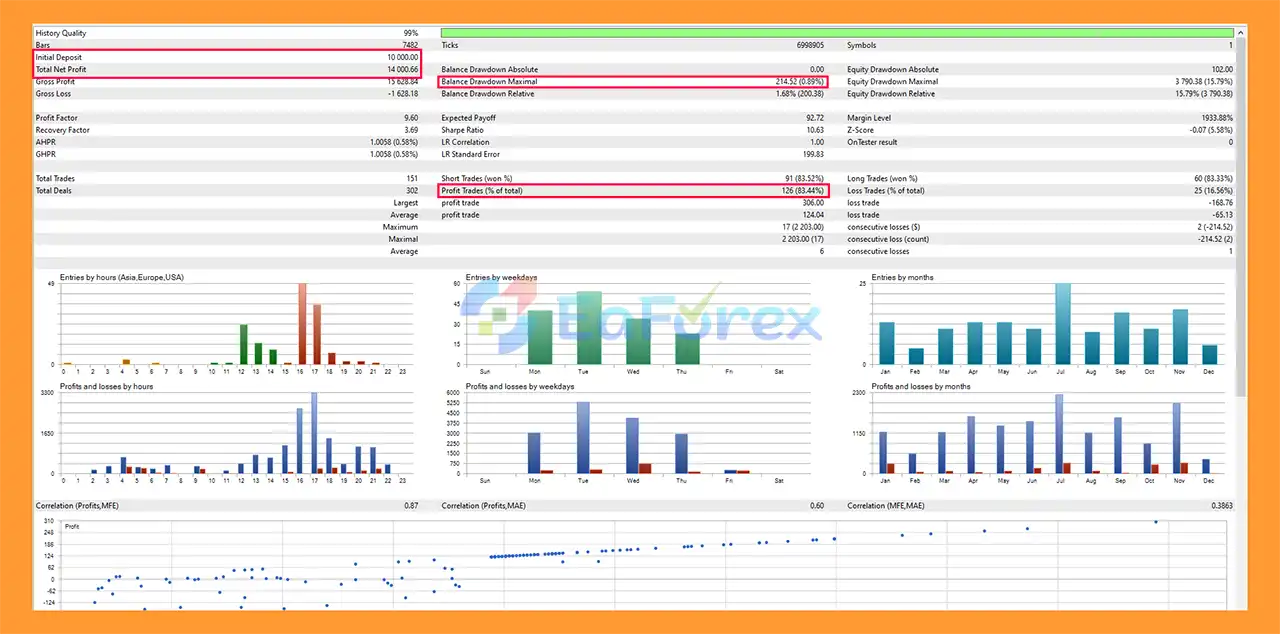Click the Sharpe Ratio label
This screenshot has width=1280, height=634.
(x=462, y=130)
